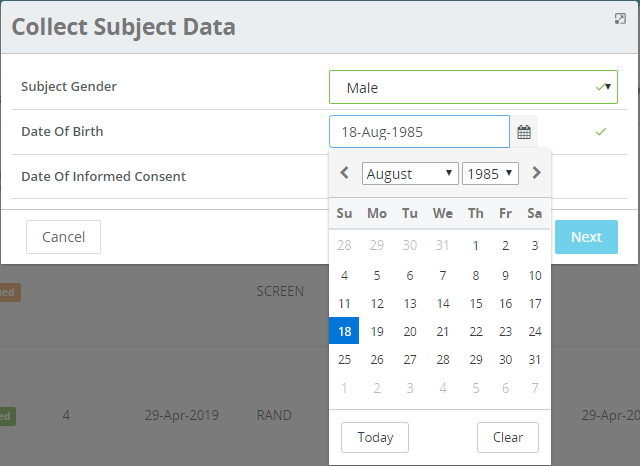640x466 pixels.
Task: Click the Date Of Informed Consent label
Action: (103, 177)
